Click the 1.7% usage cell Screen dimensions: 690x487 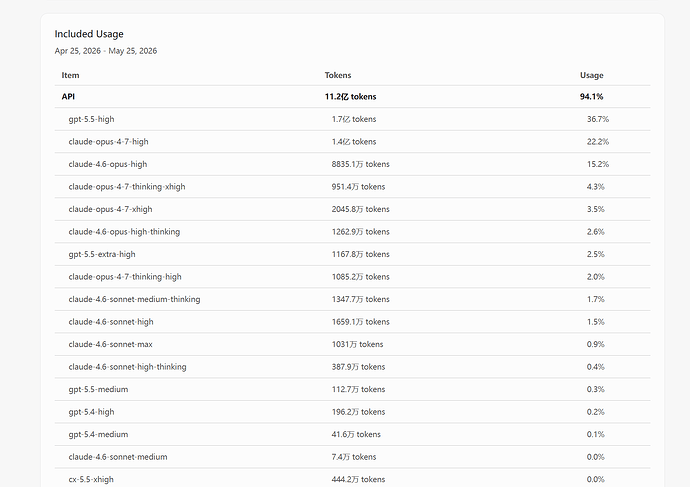[596, 299]
